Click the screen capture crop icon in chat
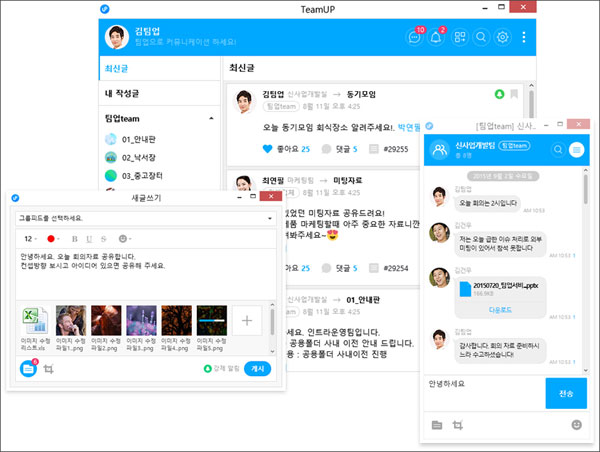Screen dimensions: 600x452 pos(458,425)
